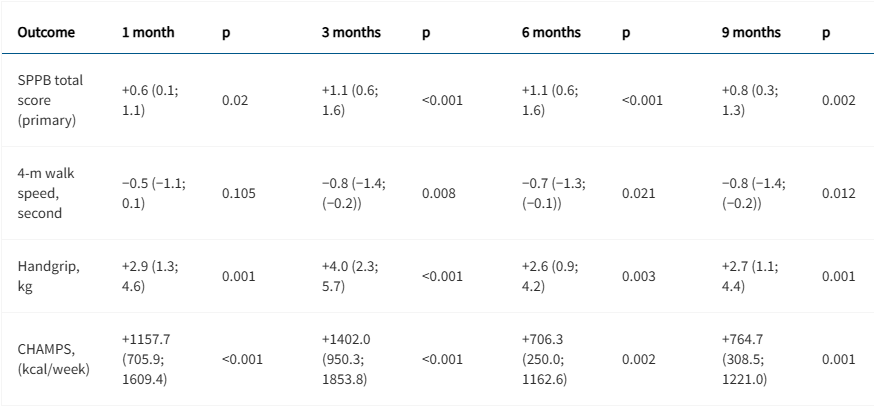Click the 9 months column header

(x=751, y=32)
